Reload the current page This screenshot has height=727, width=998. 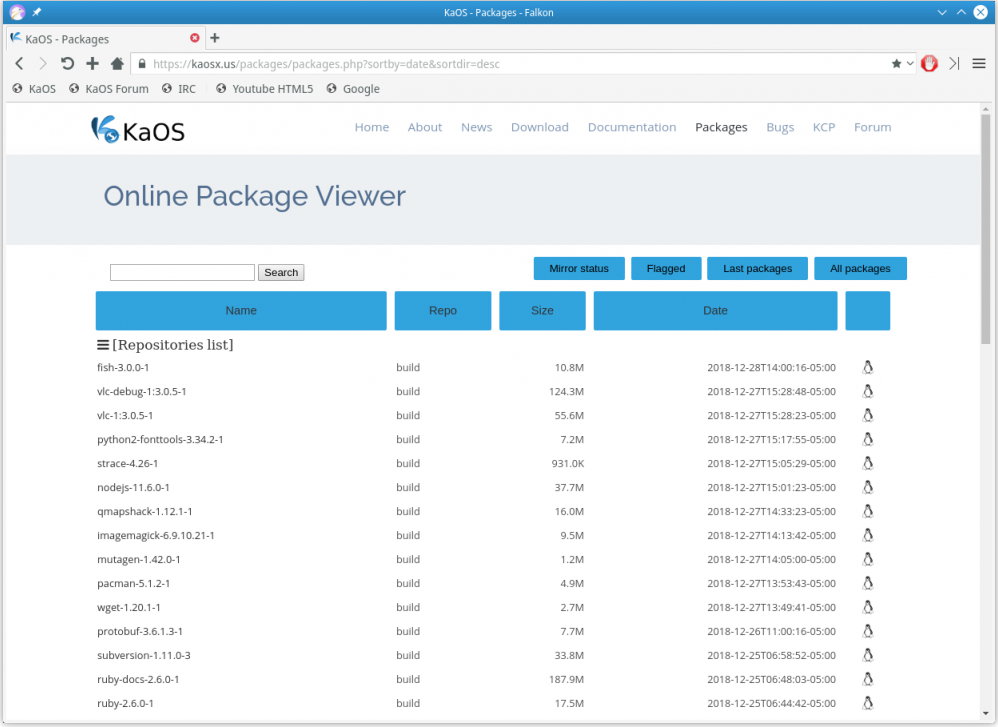coord(67,64)
